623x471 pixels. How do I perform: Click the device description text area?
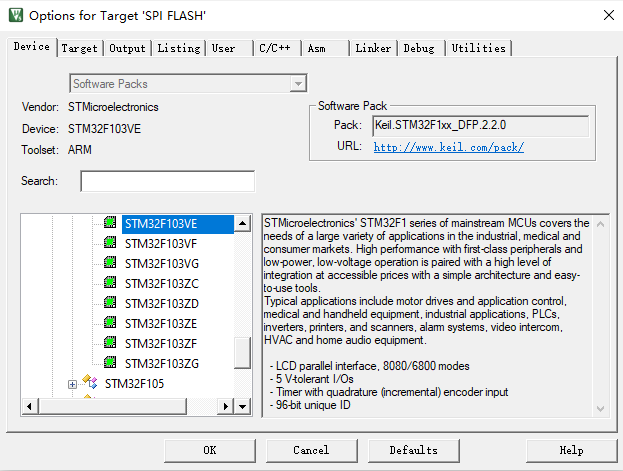(x=428, y=315)
